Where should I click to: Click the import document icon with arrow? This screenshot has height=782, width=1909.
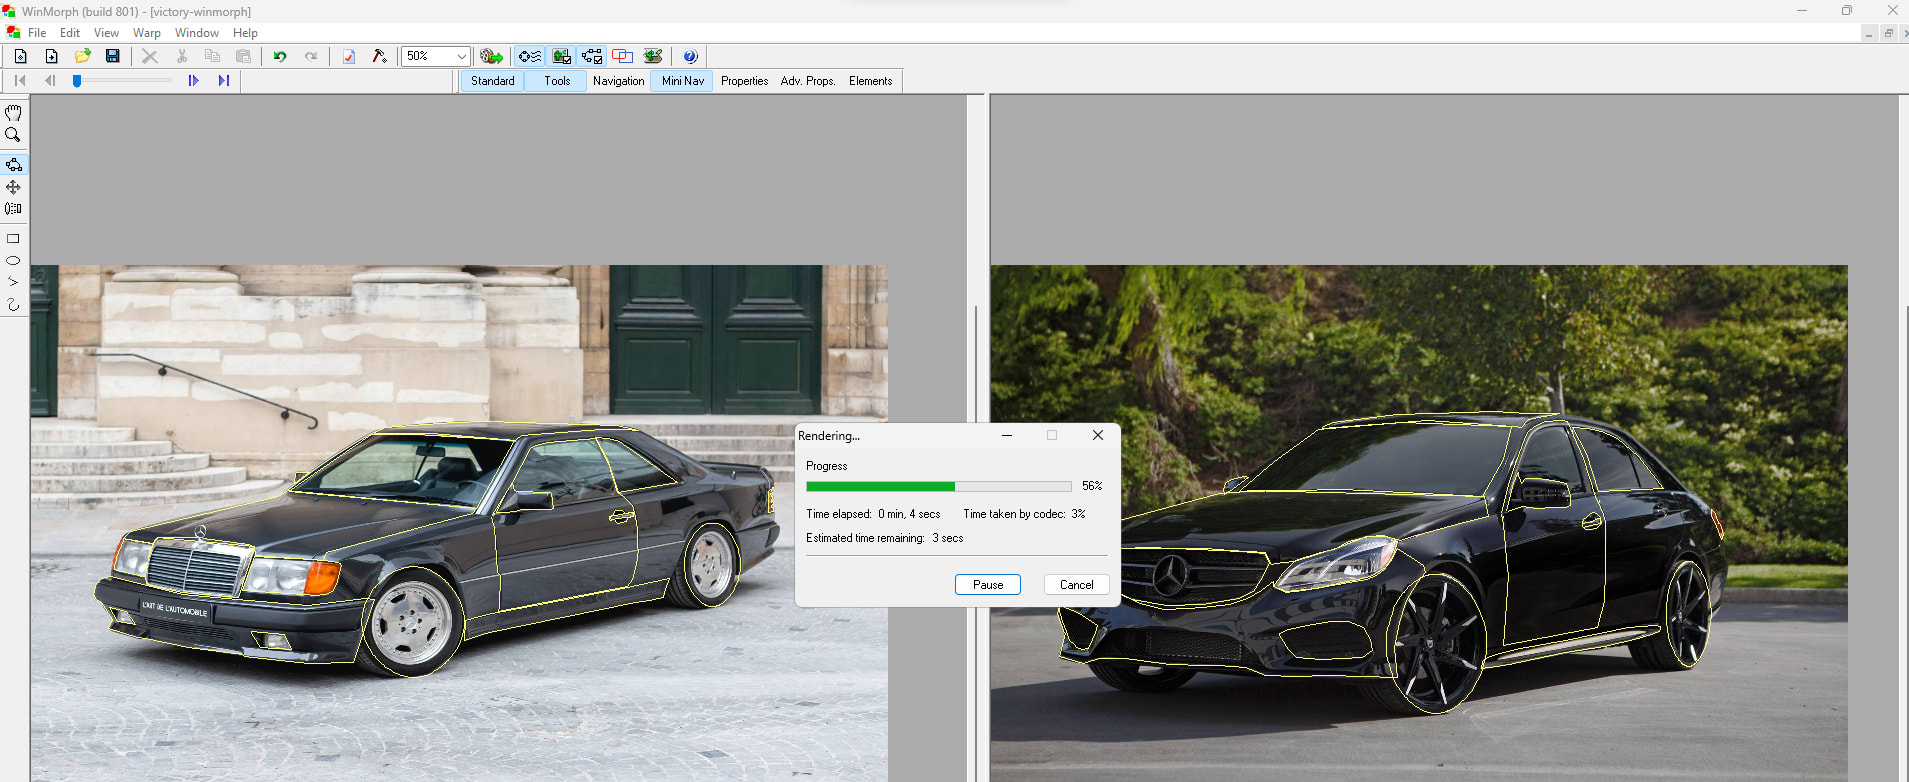point(51,56)
